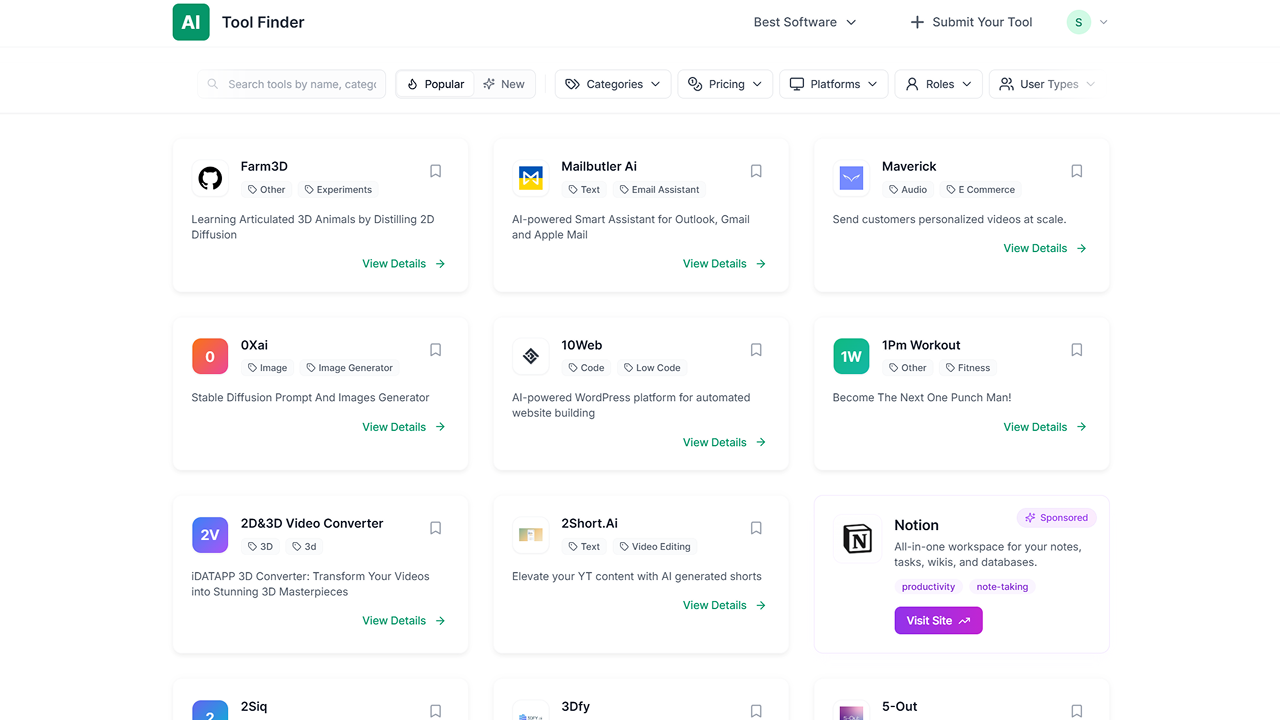Click the Farm3D GitHub logo icon

tap(210, 179)
